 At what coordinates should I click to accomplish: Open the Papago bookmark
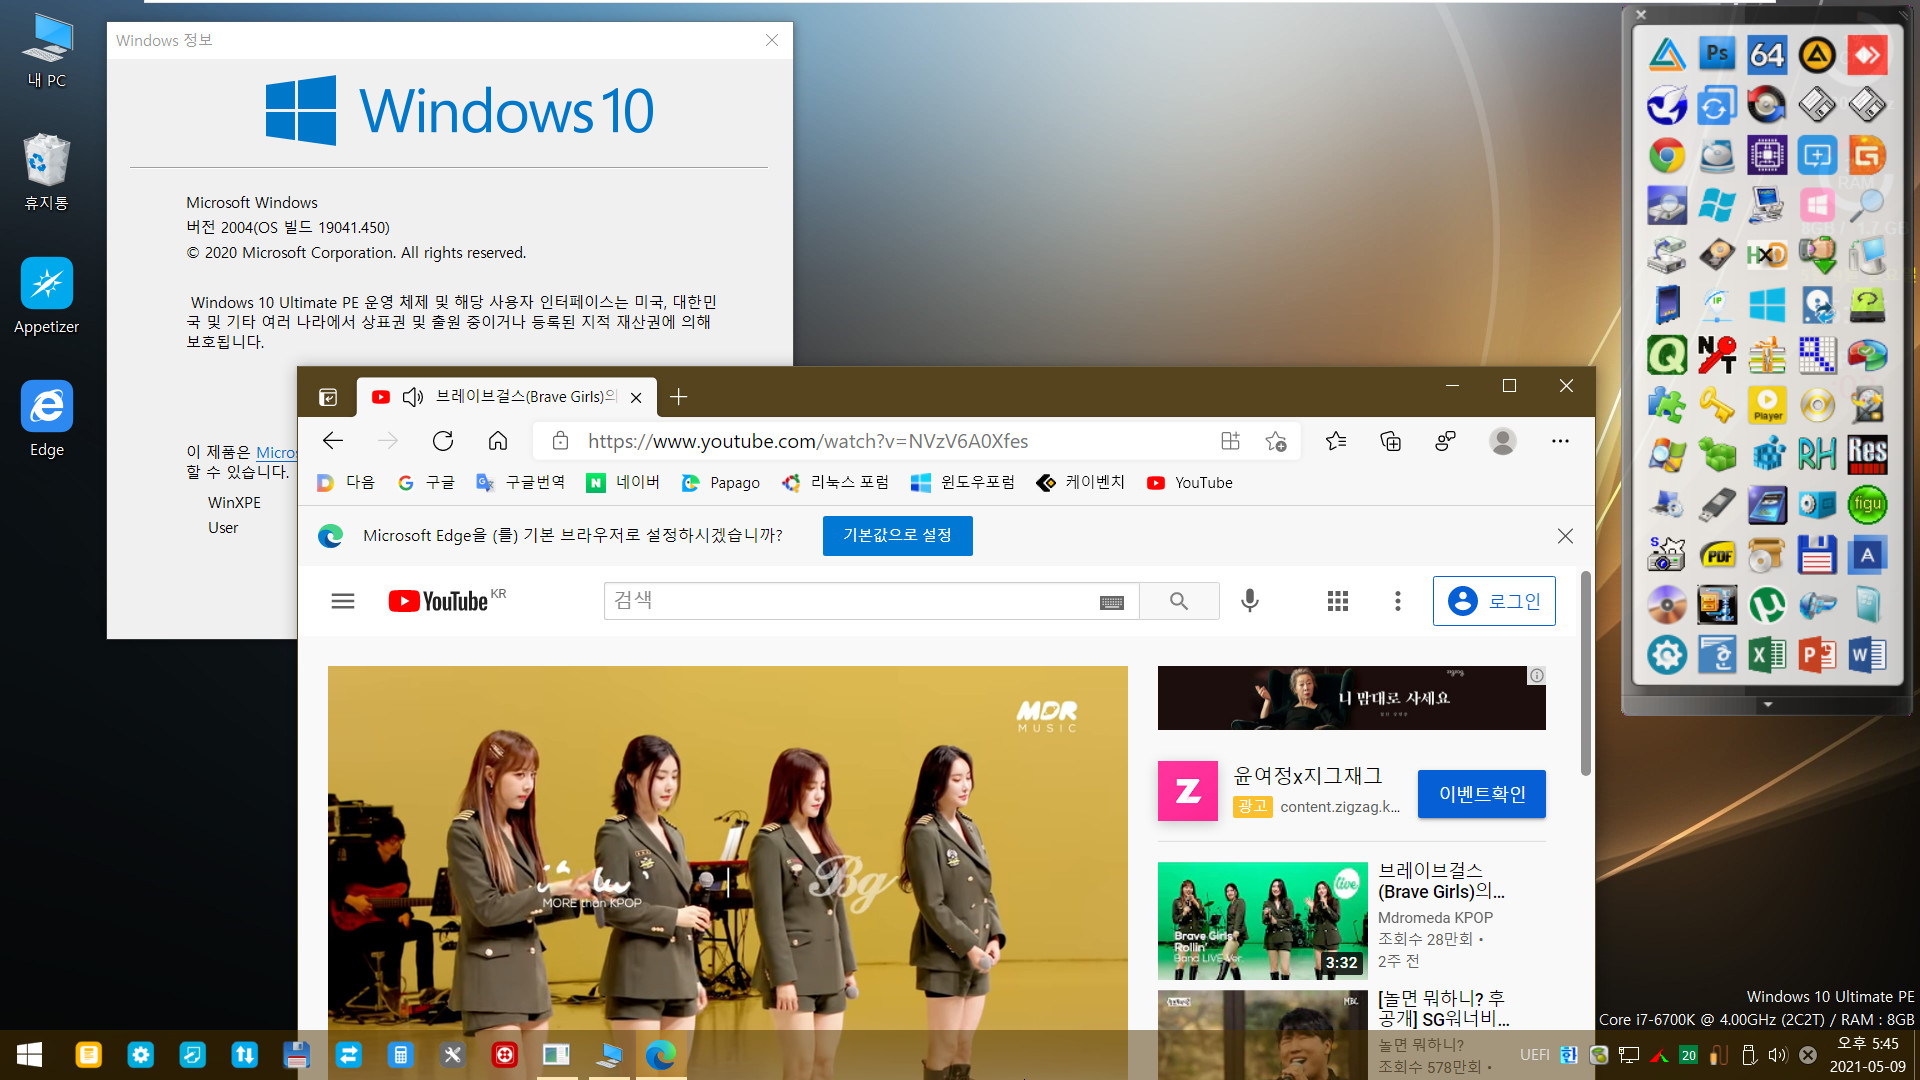721,483
